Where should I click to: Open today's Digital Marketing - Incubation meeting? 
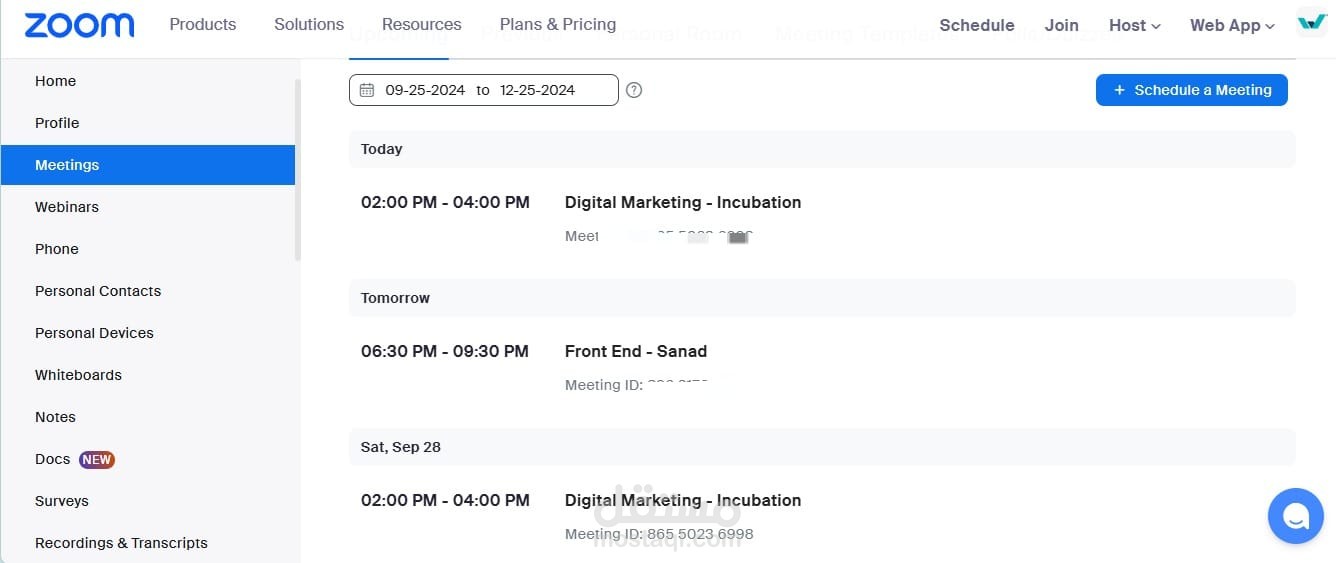(683, 202)
